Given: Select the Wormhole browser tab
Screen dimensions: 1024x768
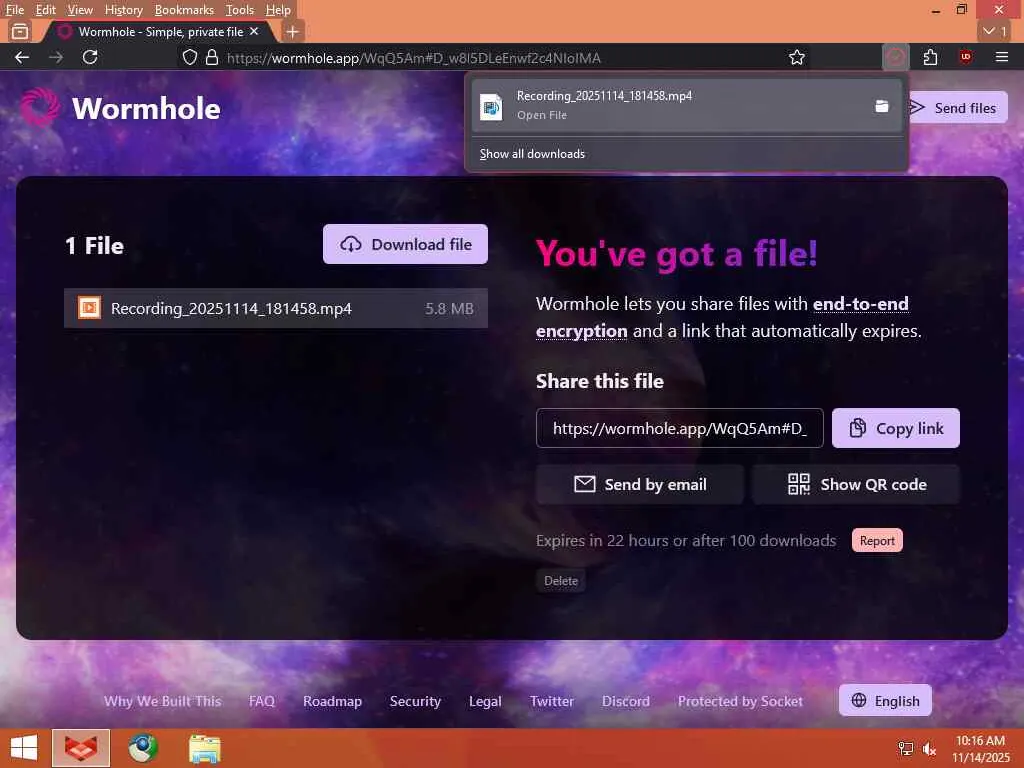Looking at the screenshot, I should click(160, 31).
